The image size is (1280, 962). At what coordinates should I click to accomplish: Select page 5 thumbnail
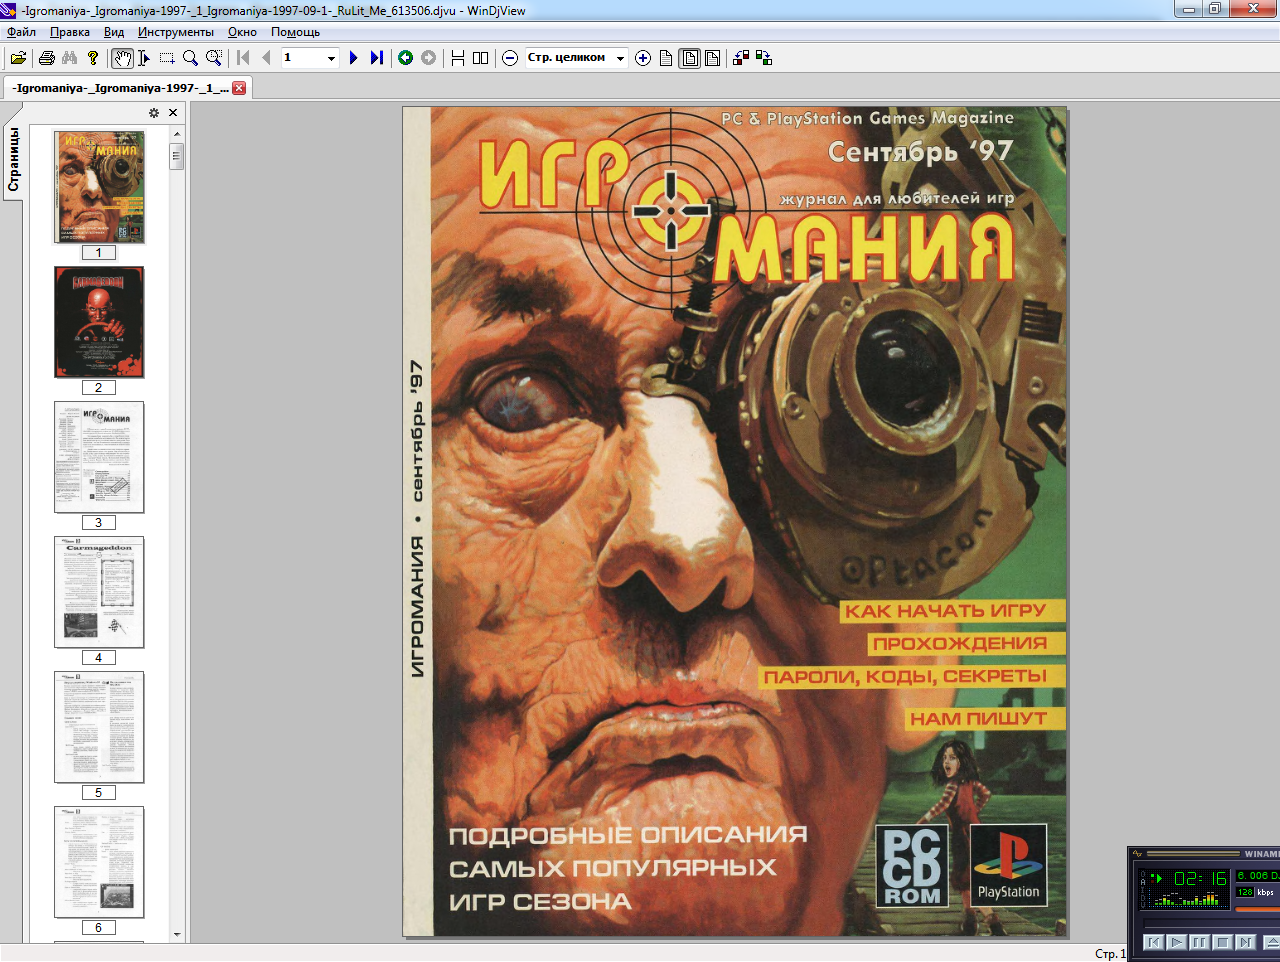pos(99,727)
